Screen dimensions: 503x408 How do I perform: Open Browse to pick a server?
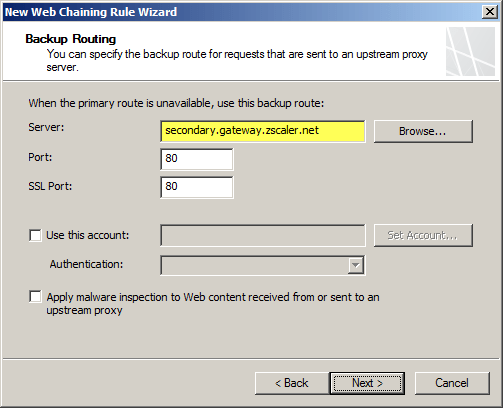423,131
